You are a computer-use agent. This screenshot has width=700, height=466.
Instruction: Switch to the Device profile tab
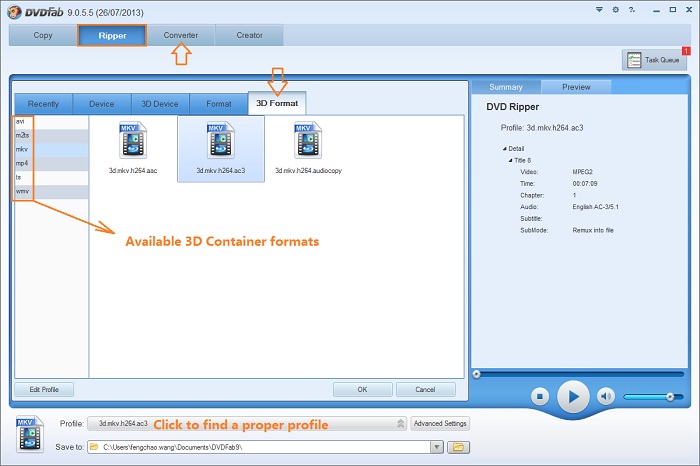102,104
